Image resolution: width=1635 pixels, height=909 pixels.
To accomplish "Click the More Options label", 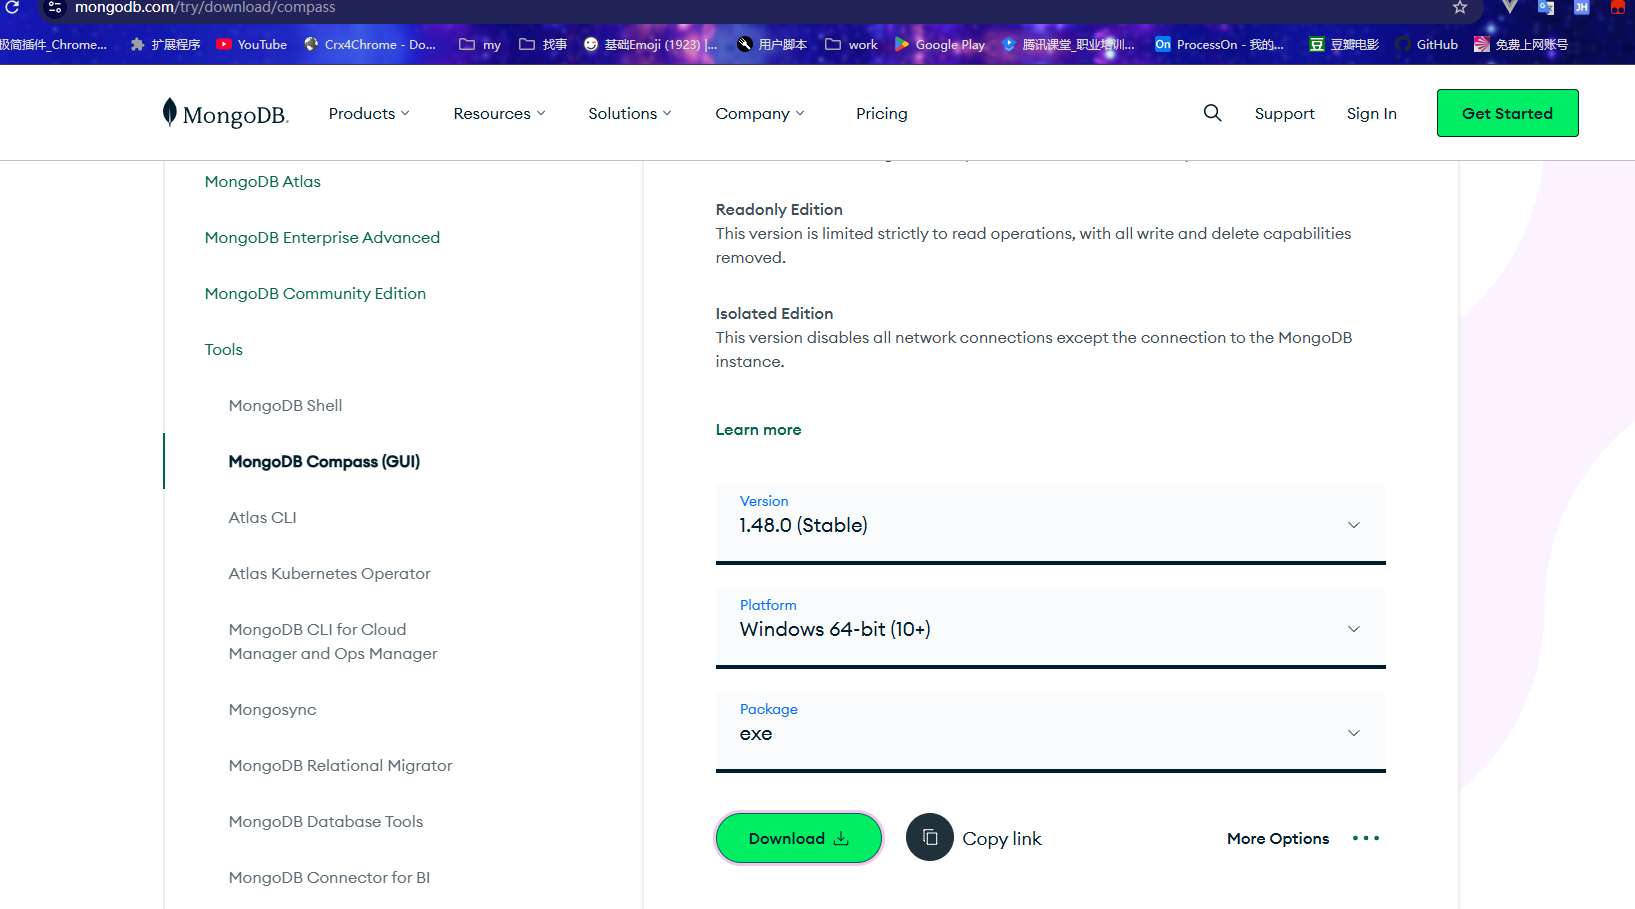I will 1278,838.
